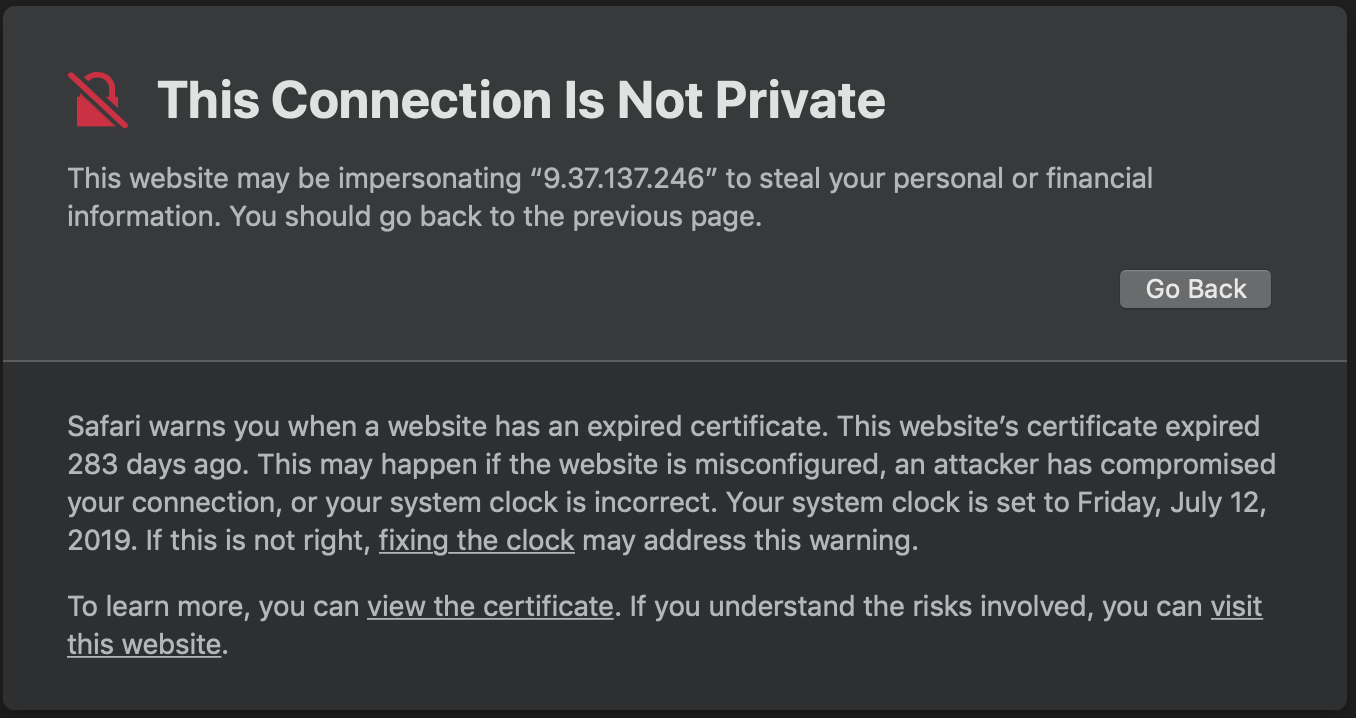Go back to the previous page
Image resolution: width=1356 pixels, height=718 pixels.
click(x=1195, y=289)
